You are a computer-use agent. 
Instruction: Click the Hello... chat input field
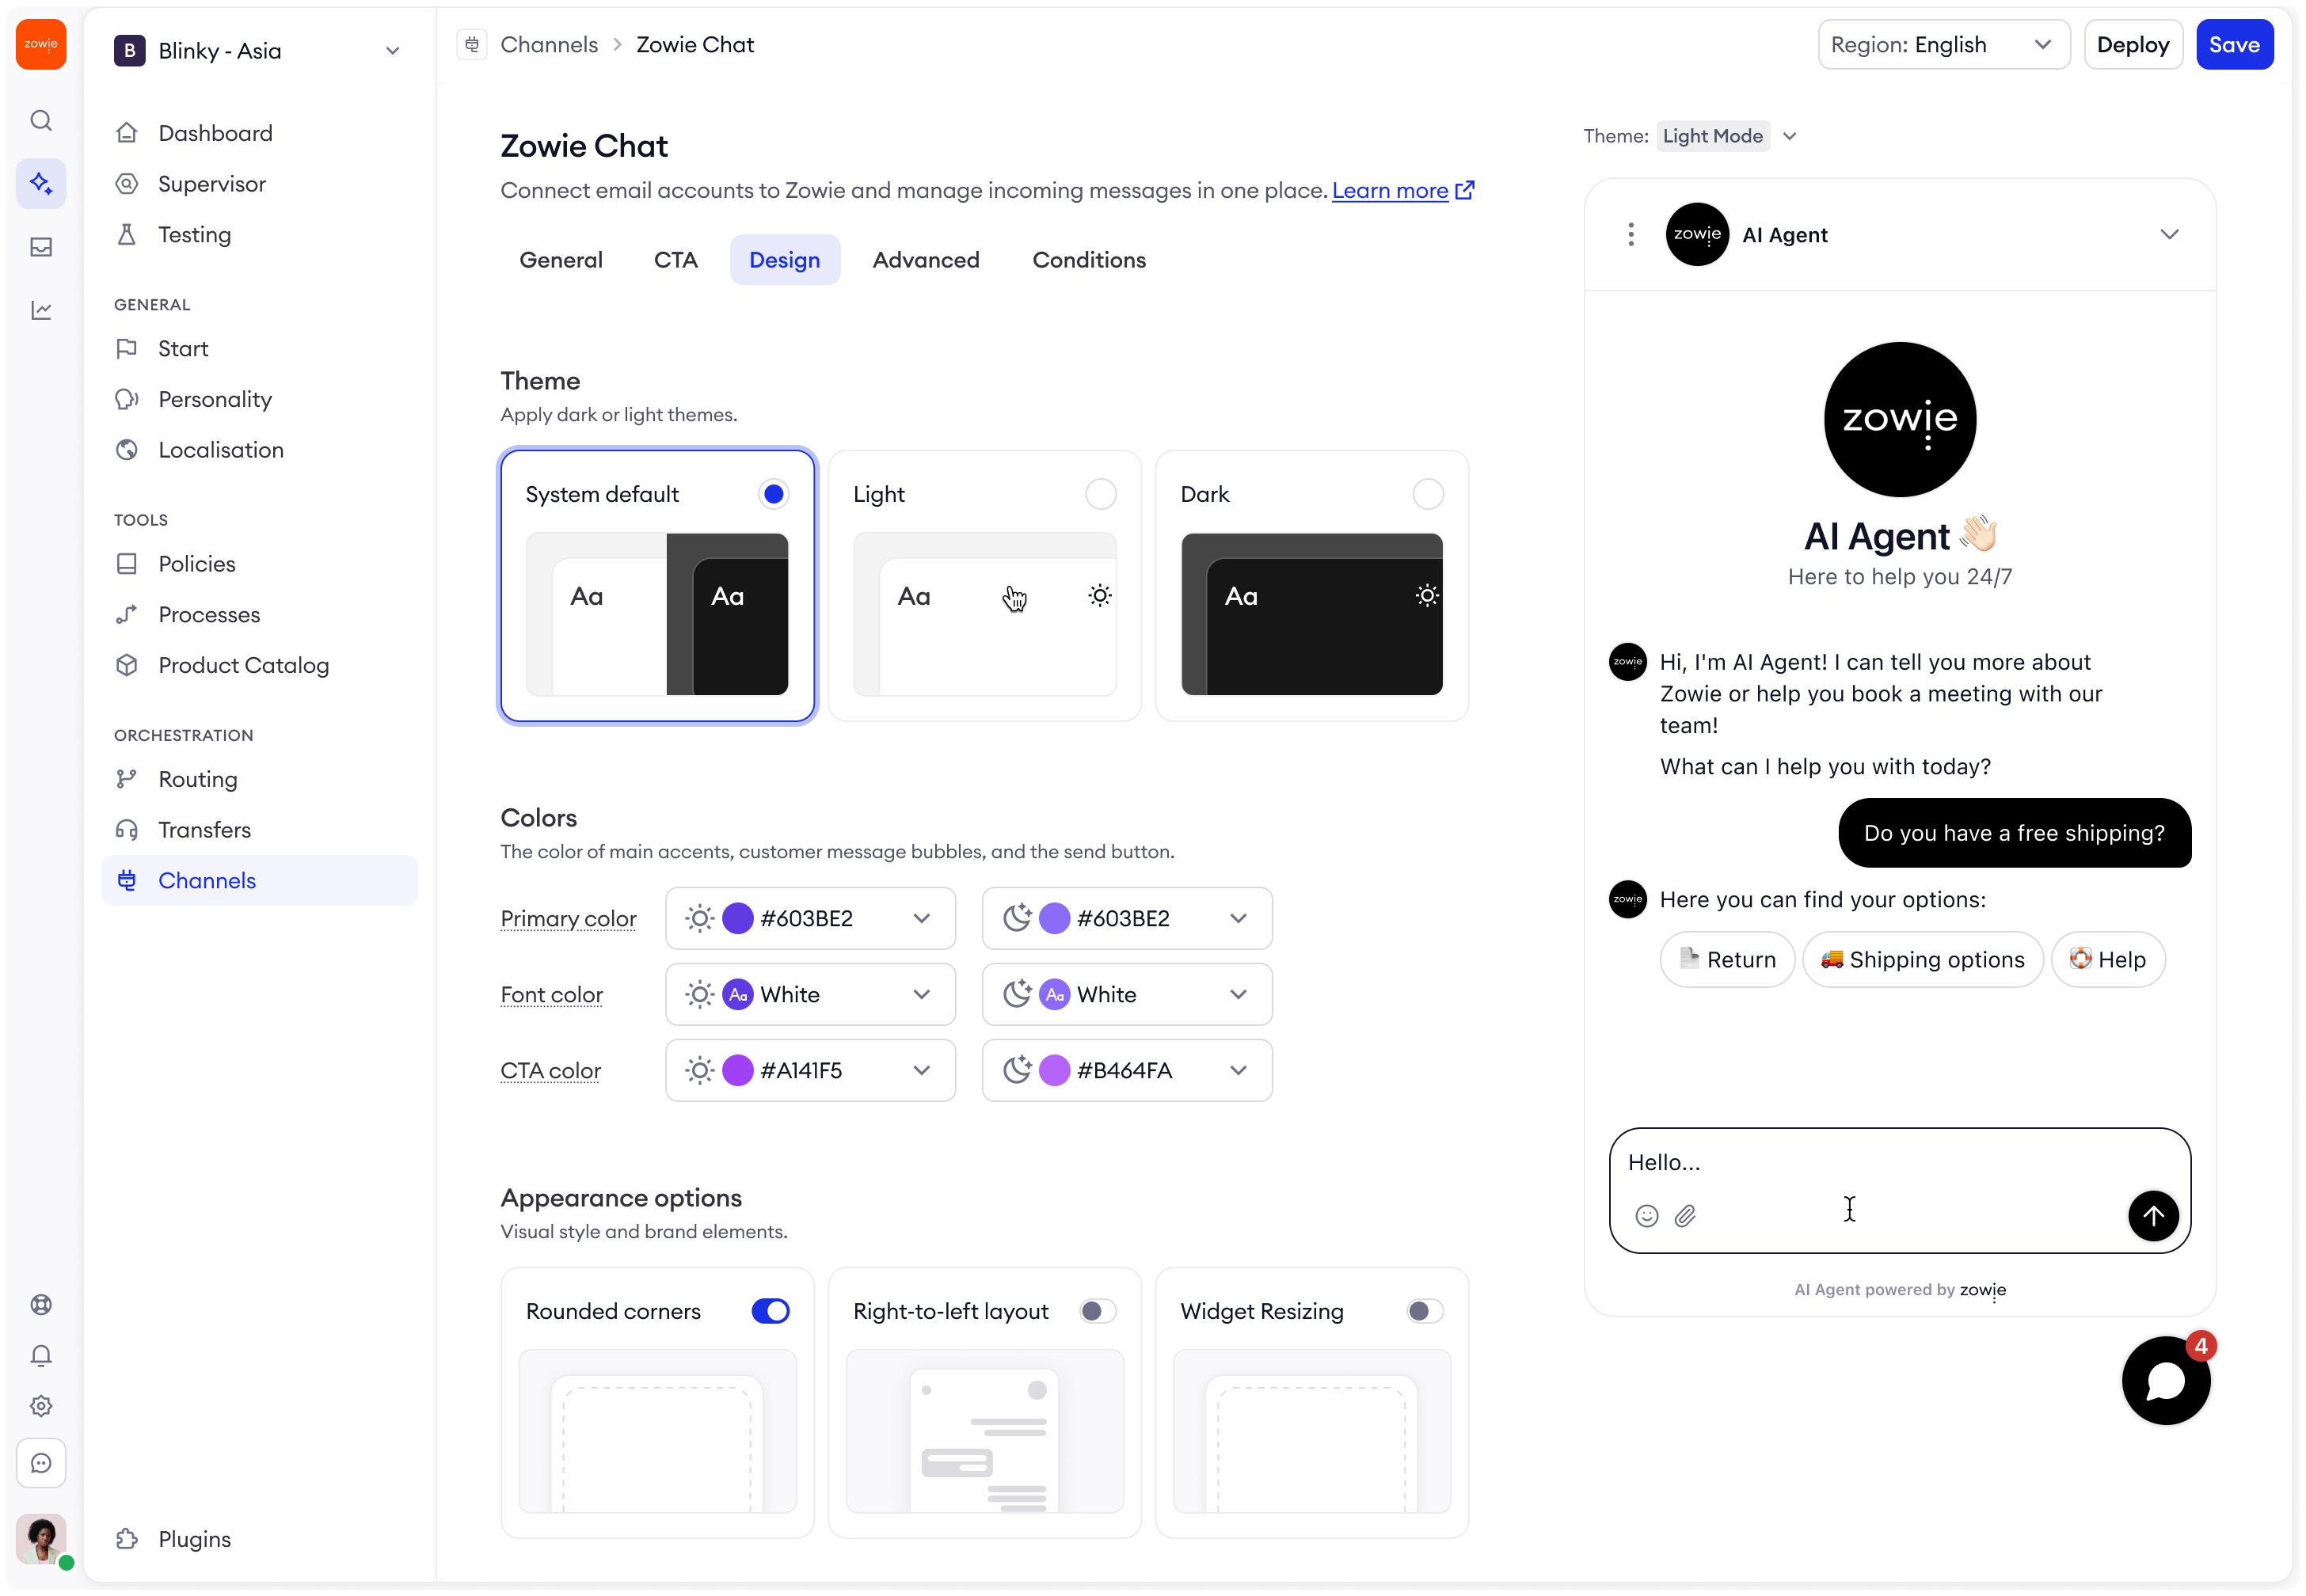1900,1191
